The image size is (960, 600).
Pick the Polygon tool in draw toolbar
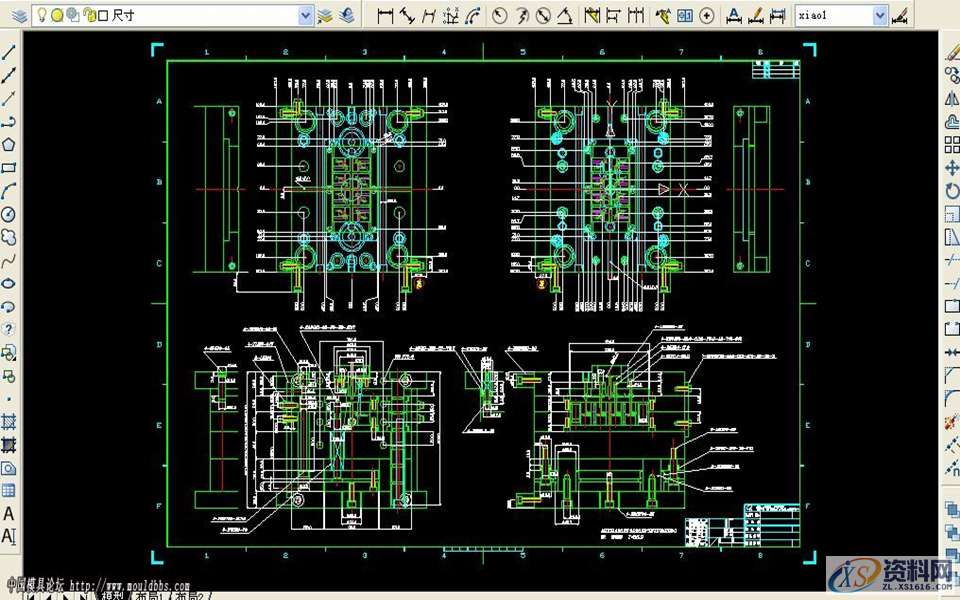[9, 144]
